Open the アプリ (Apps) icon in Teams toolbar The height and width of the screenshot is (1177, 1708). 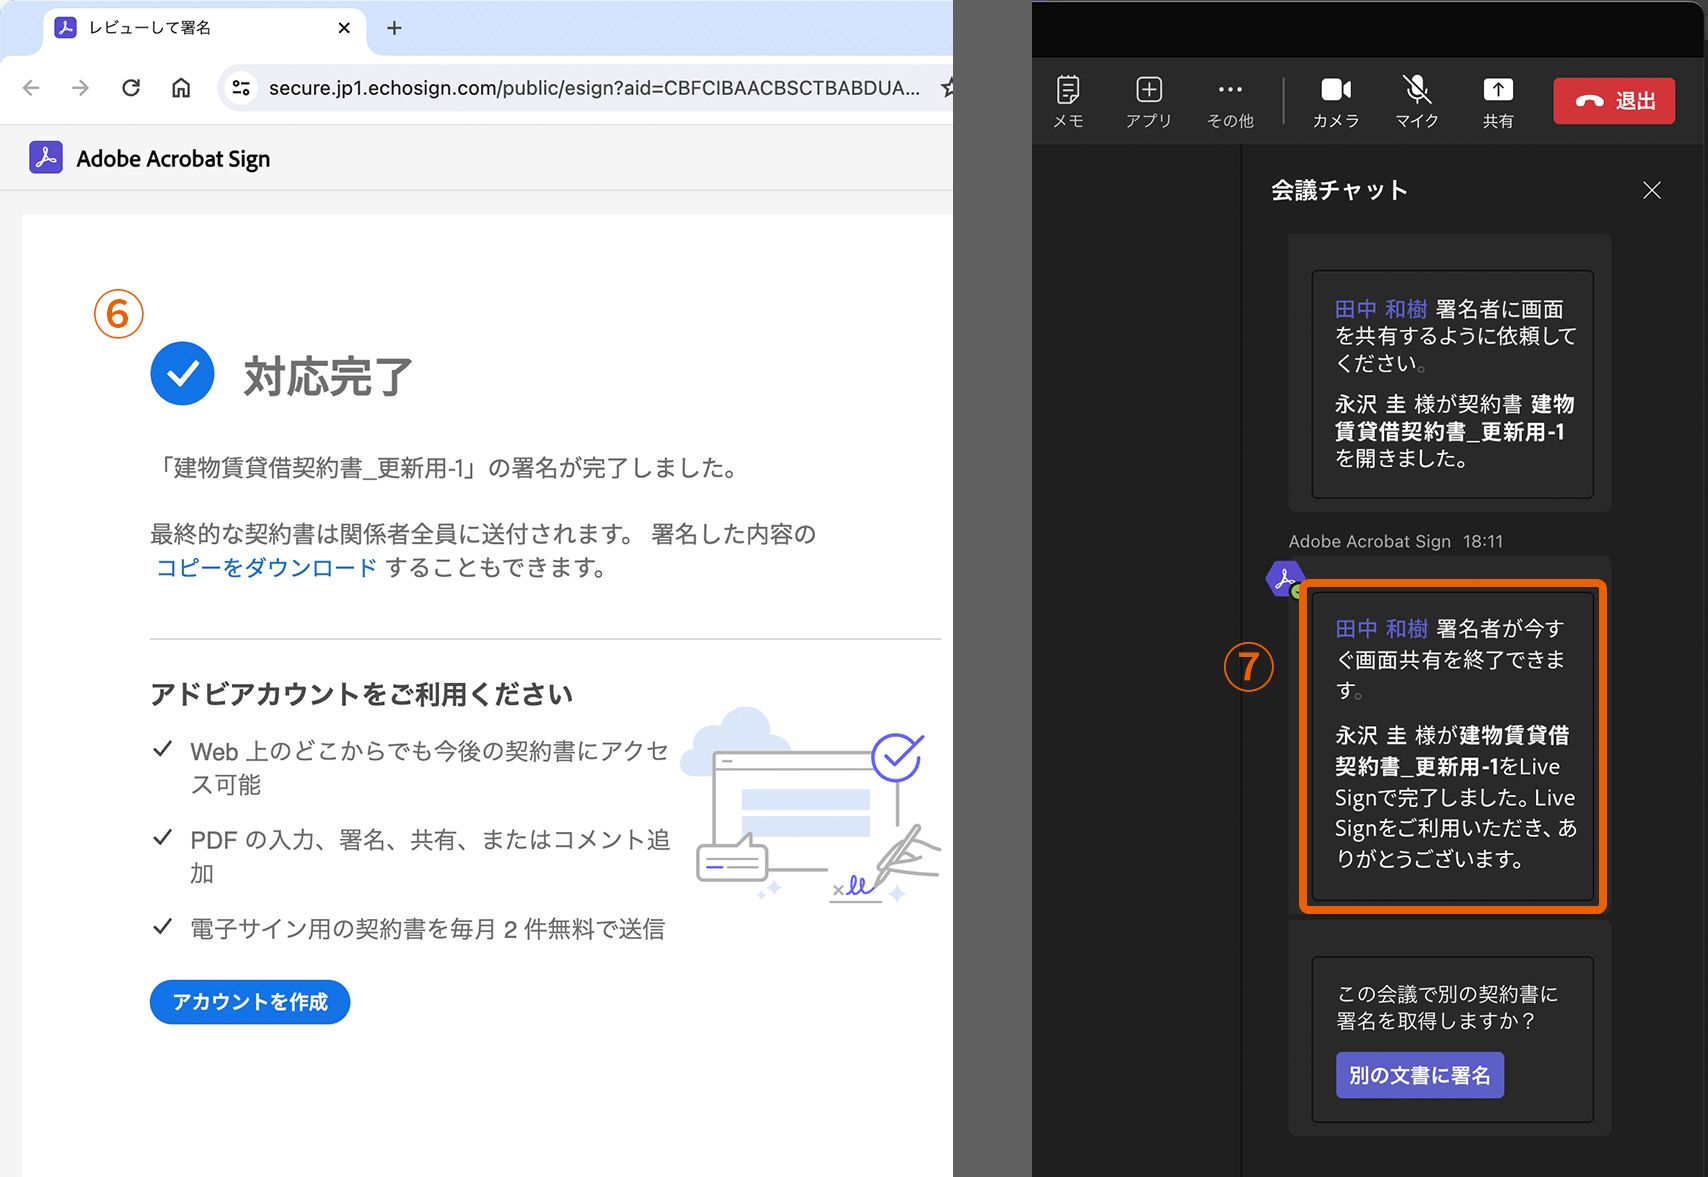tap(1148, 101)
